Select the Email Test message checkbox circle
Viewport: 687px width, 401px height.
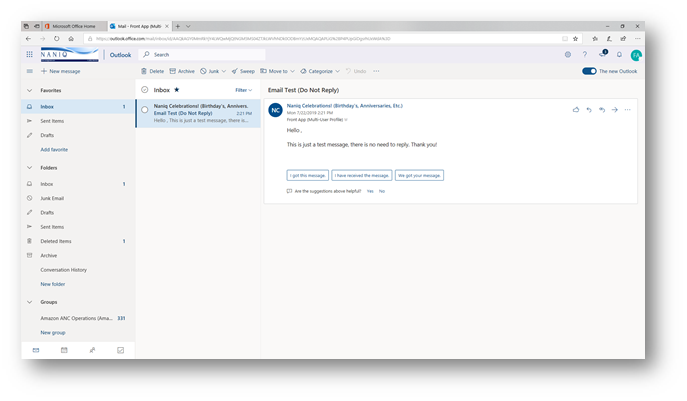(145, 109)
